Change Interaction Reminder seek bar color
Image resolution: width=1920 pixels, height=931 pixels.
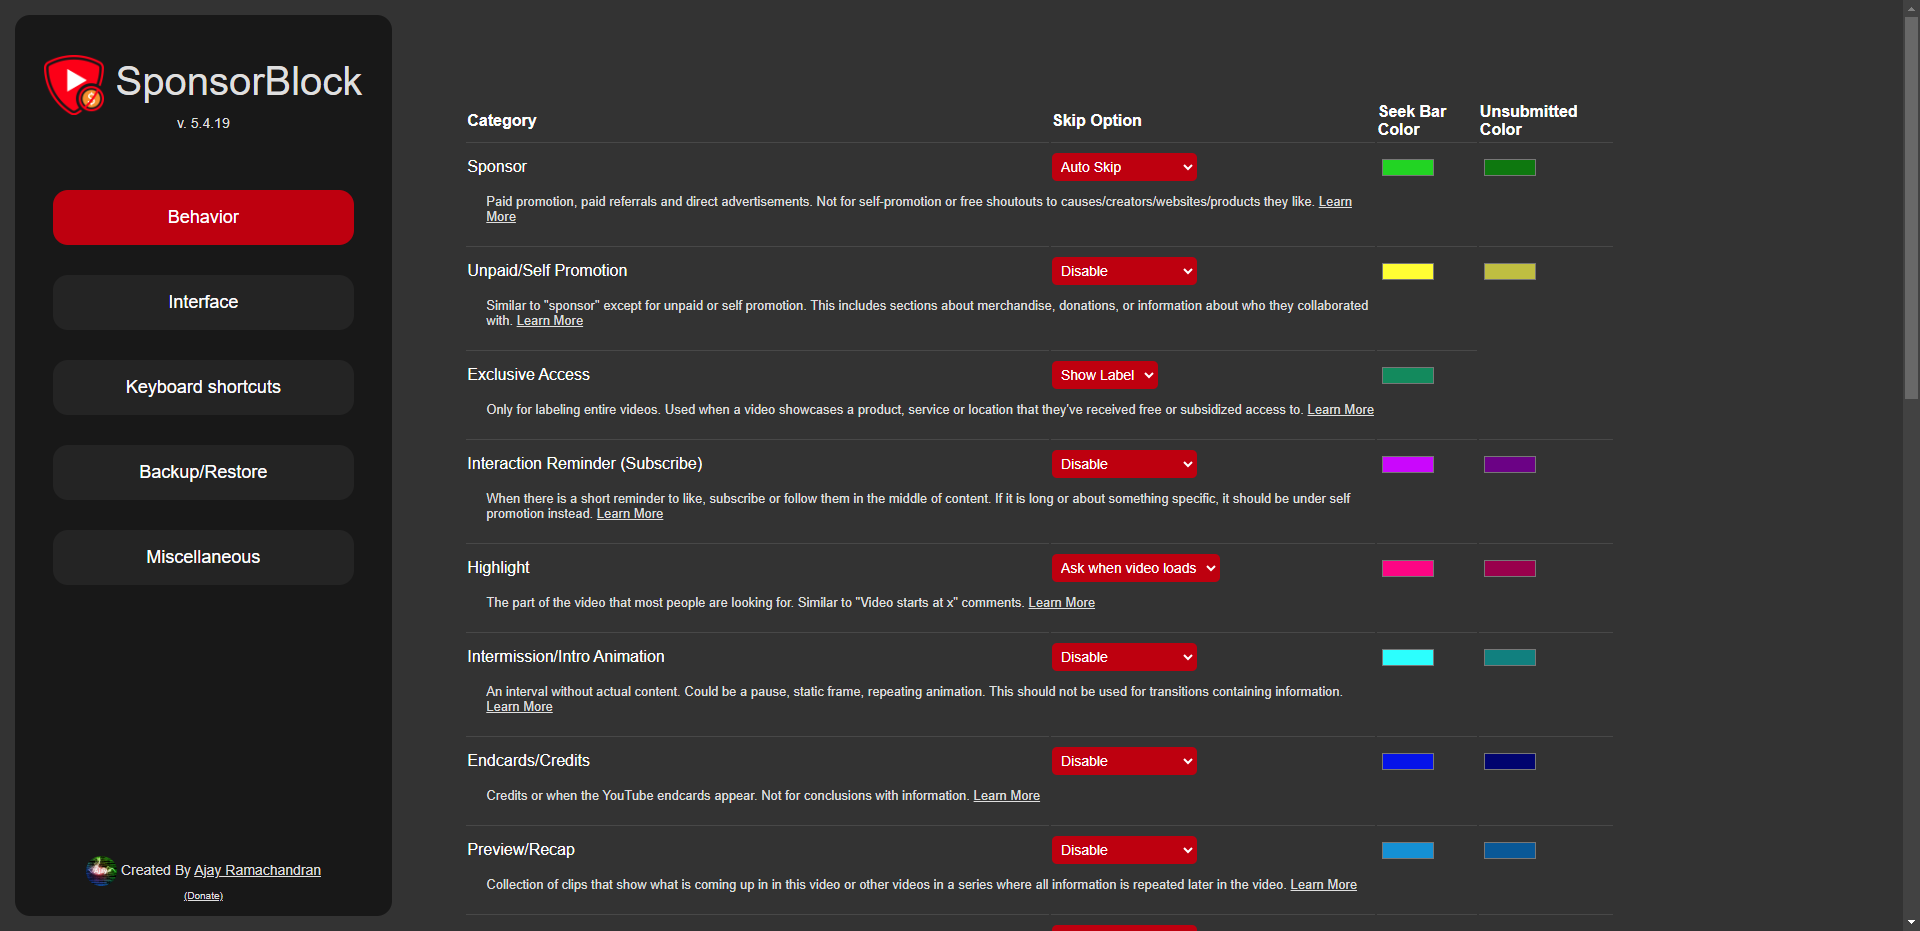click(x=1408, y=465)
